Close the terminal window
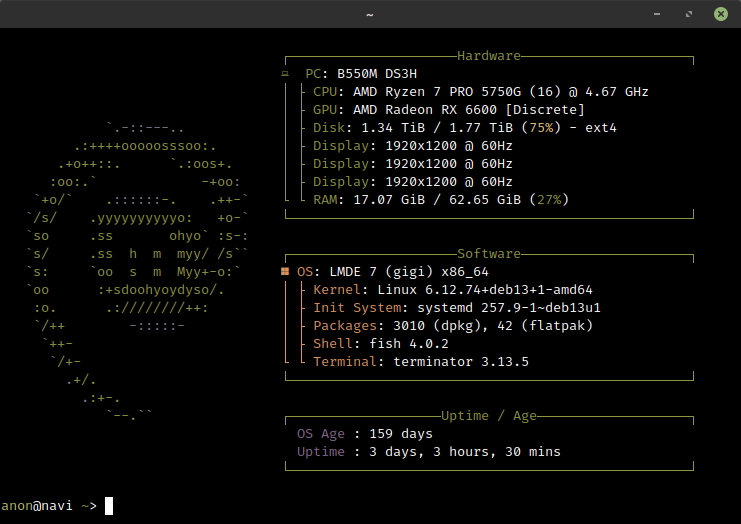The height and width of the screenshot is (524, 741). point(721,14)
